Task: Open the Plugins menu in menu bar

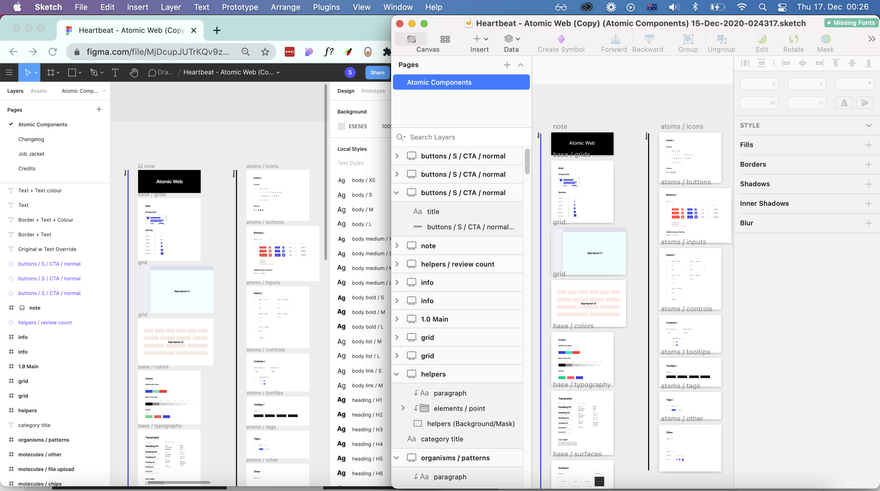Action: tap(326, 7)
